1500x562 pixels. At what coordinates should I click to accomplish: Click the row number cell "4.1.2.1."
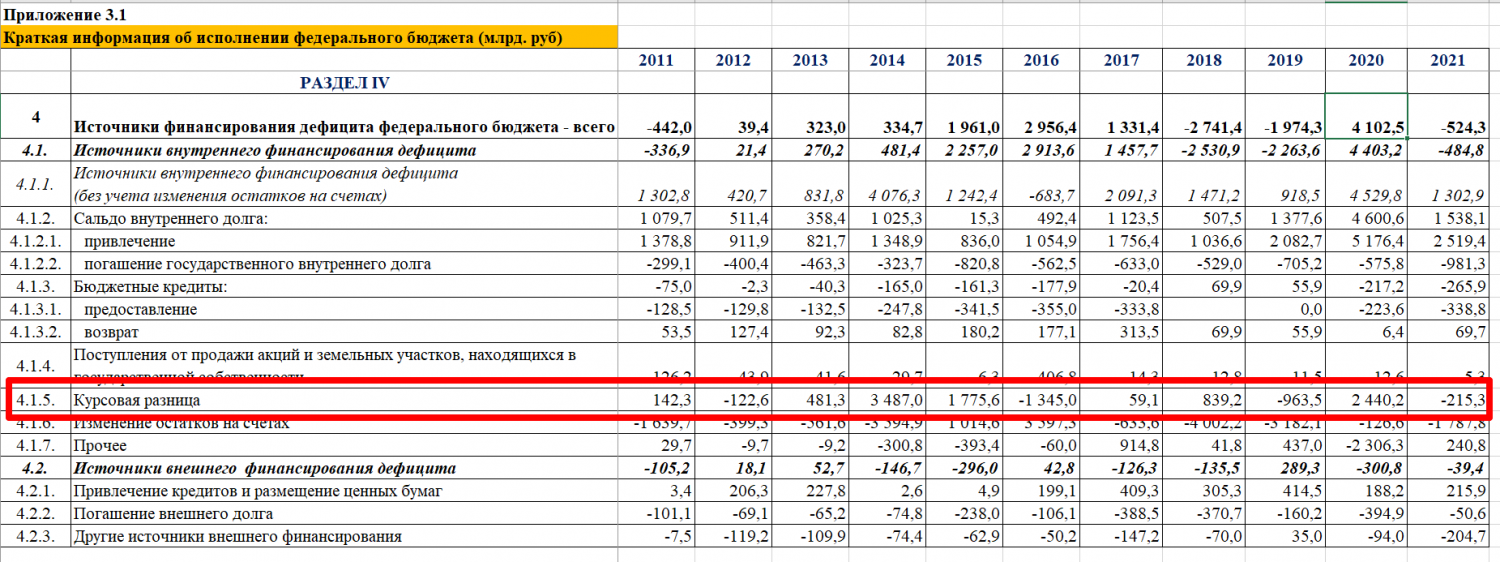pos(36,241)
